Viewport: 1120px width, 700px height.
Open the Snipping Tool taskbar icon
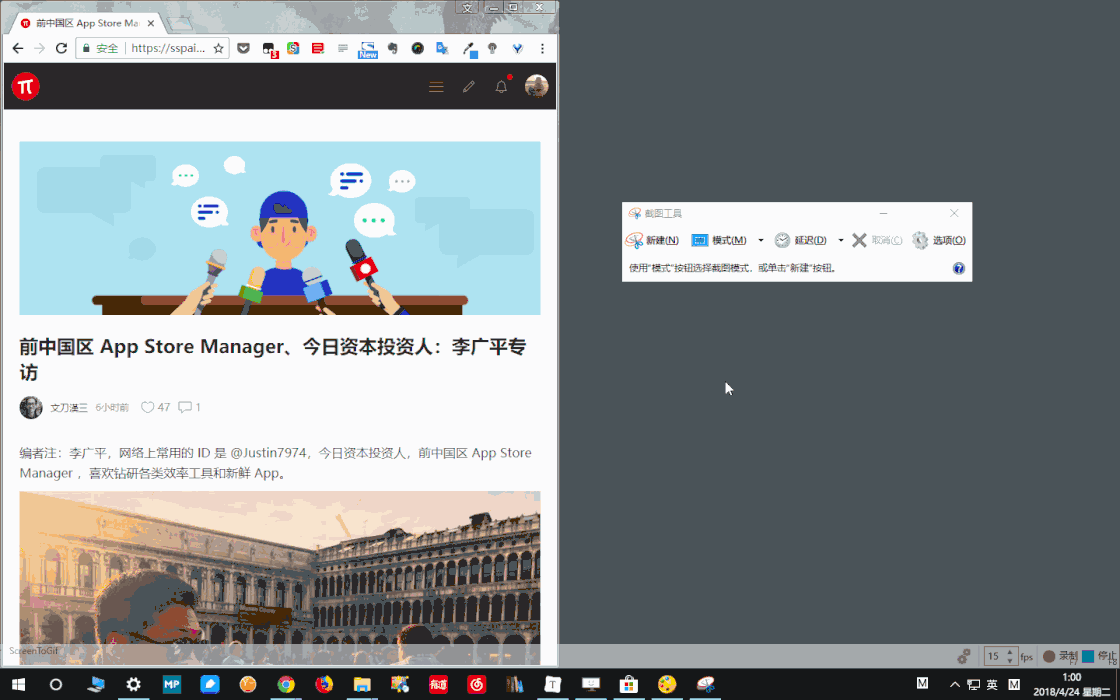705,684
